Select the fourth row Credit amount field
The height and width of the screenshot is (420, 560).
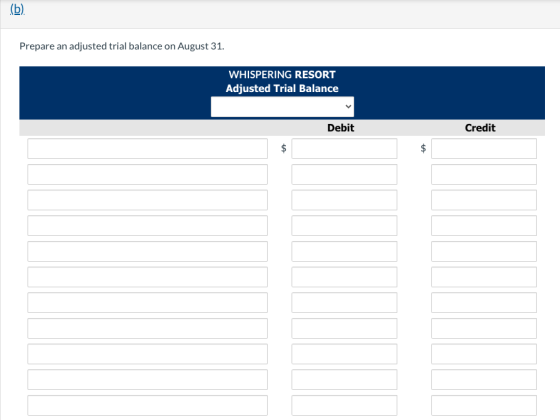click(x=484, y=226)
